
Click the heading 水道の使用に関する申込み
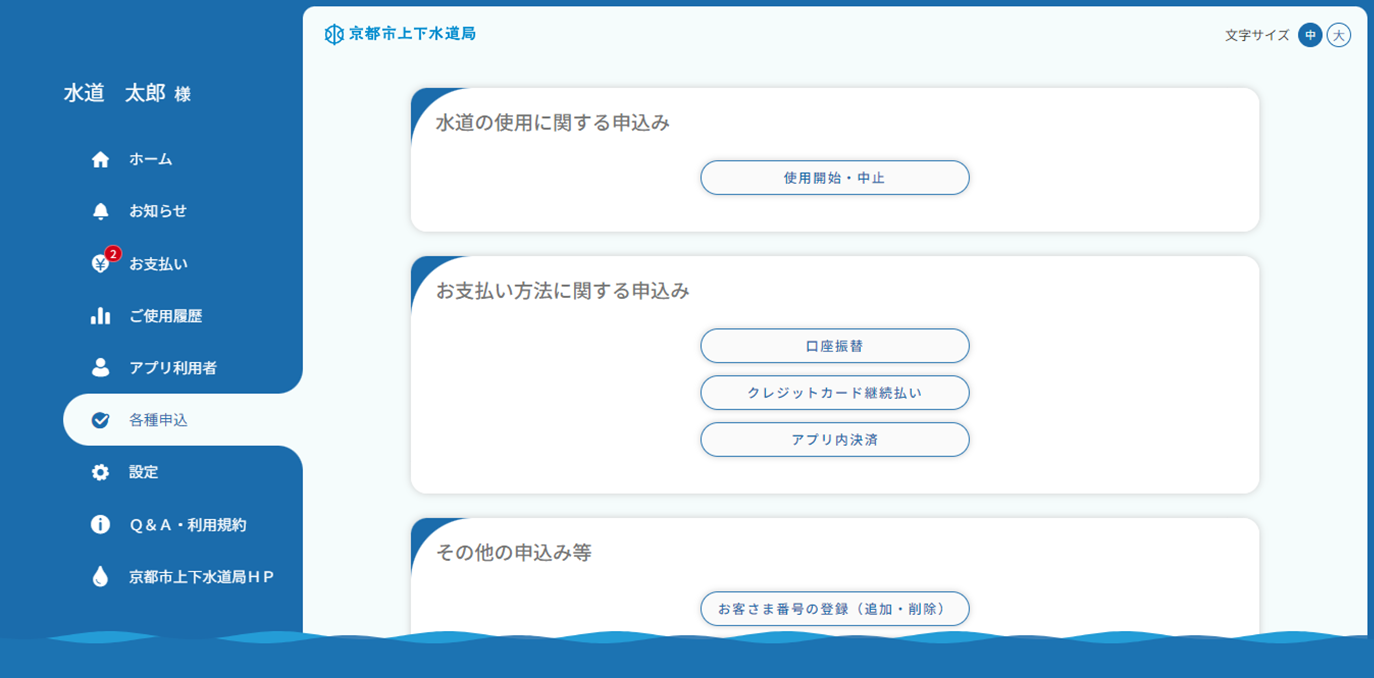click(x=553, y=123)
